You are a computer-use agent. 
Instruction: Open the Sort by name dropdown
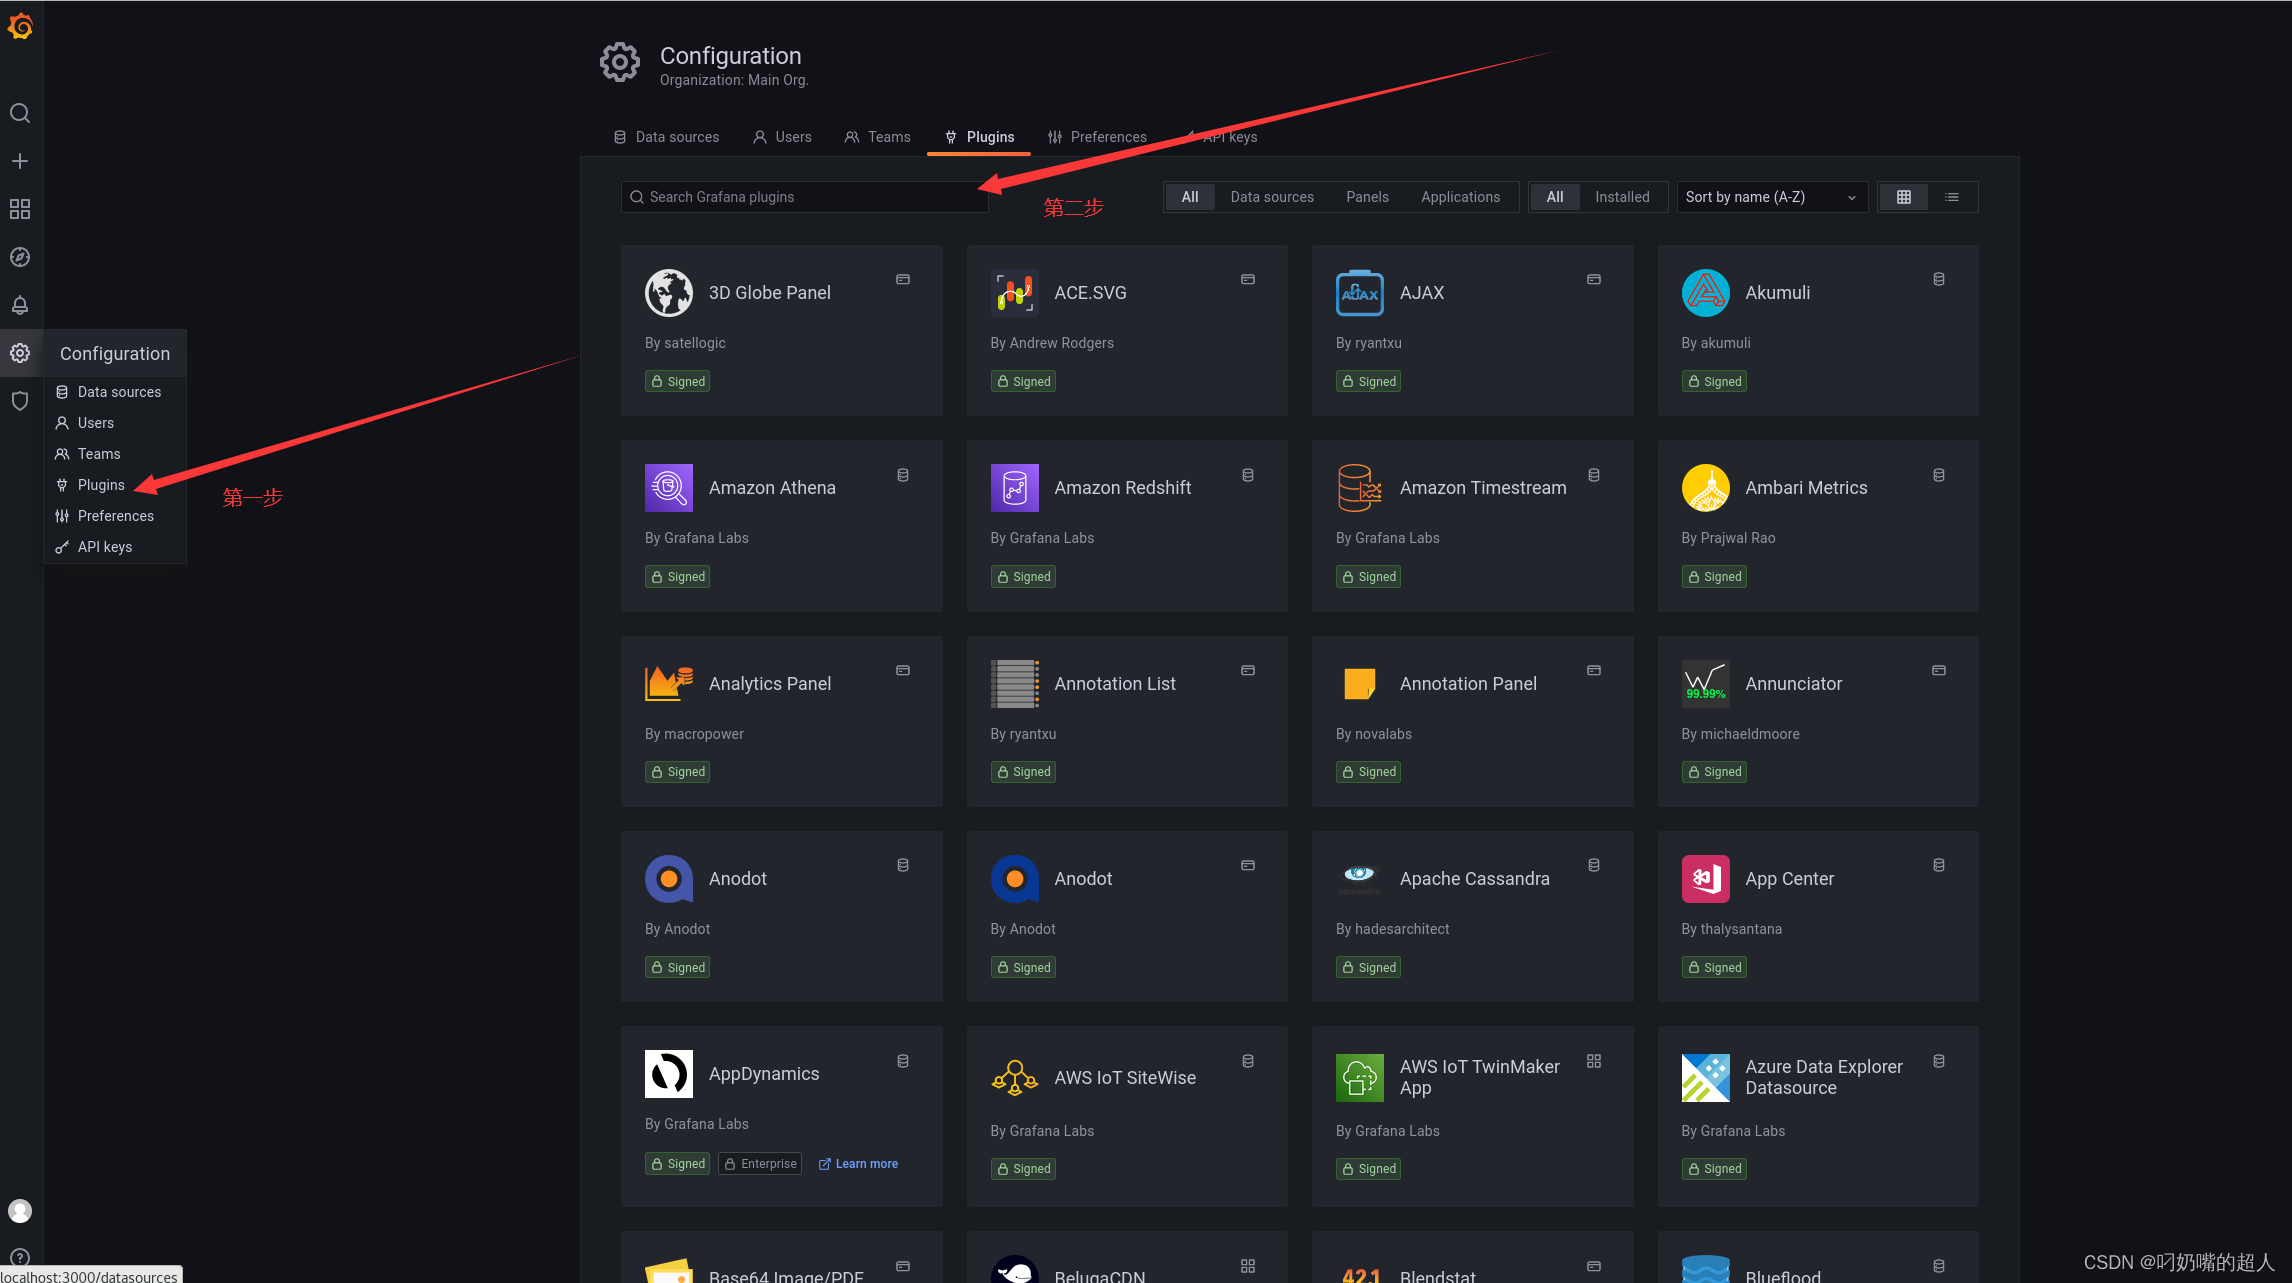click(1771, 197)
